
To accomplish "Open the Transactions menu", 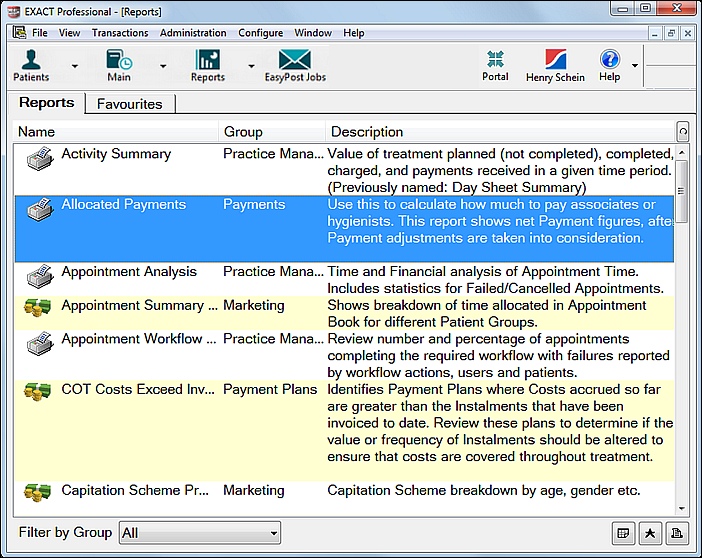I will [120, 33].
